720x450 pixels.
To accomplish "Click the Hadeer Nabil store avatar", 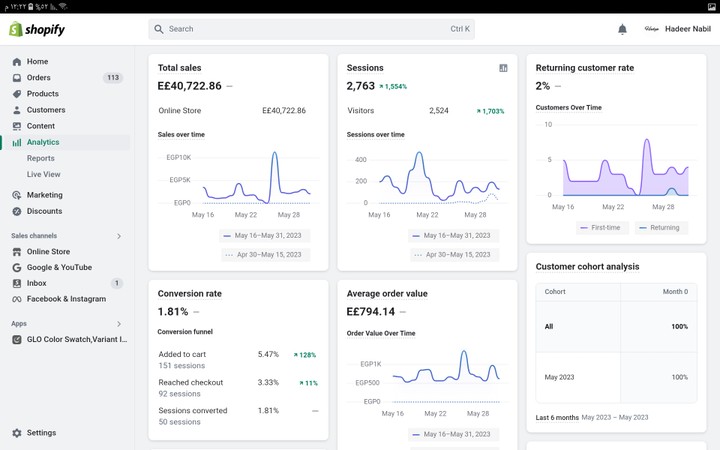I will tap(652, 29).
